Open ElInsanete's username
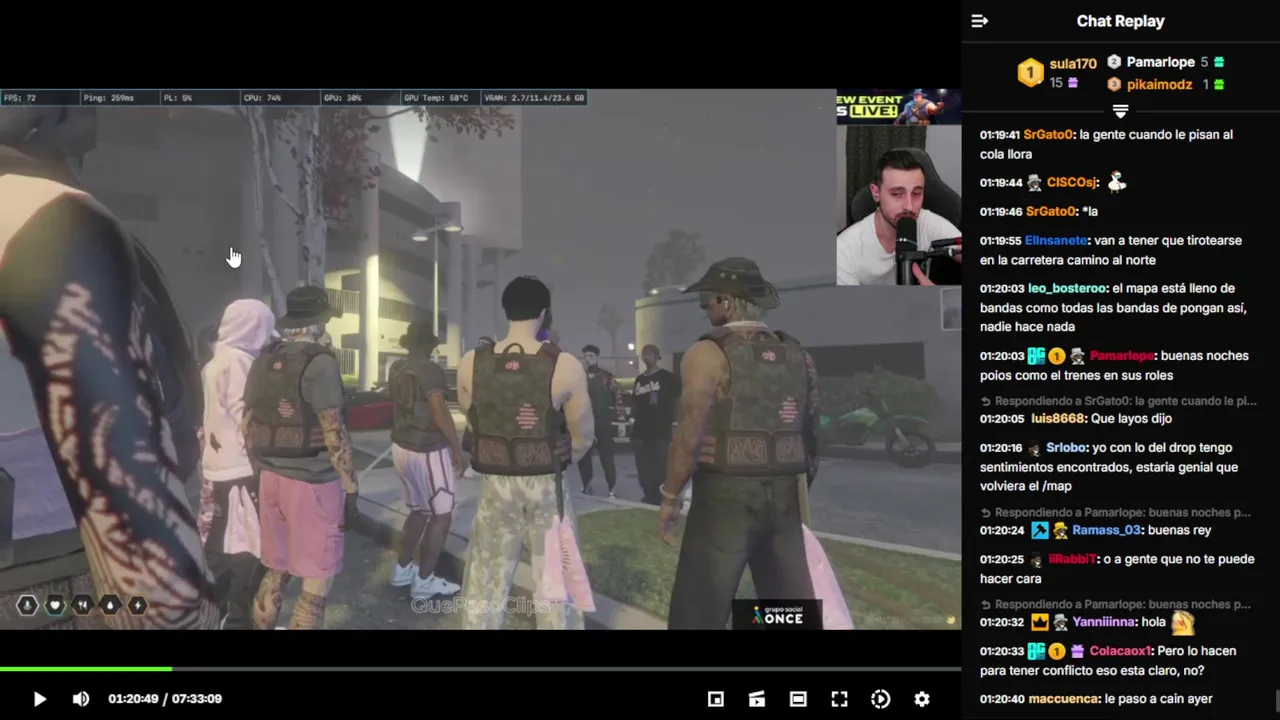Image resolution: width=1280 pixels, height=720 pixels. pyautogui.click(x=1056, y=241)
